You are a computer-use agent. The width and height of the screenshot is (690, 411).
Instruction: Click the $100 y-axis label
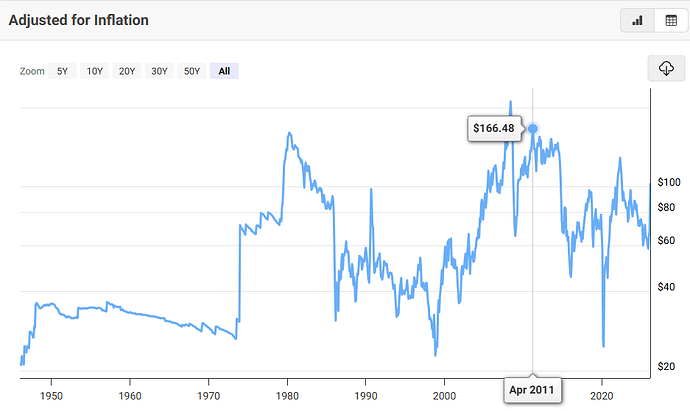669,182
